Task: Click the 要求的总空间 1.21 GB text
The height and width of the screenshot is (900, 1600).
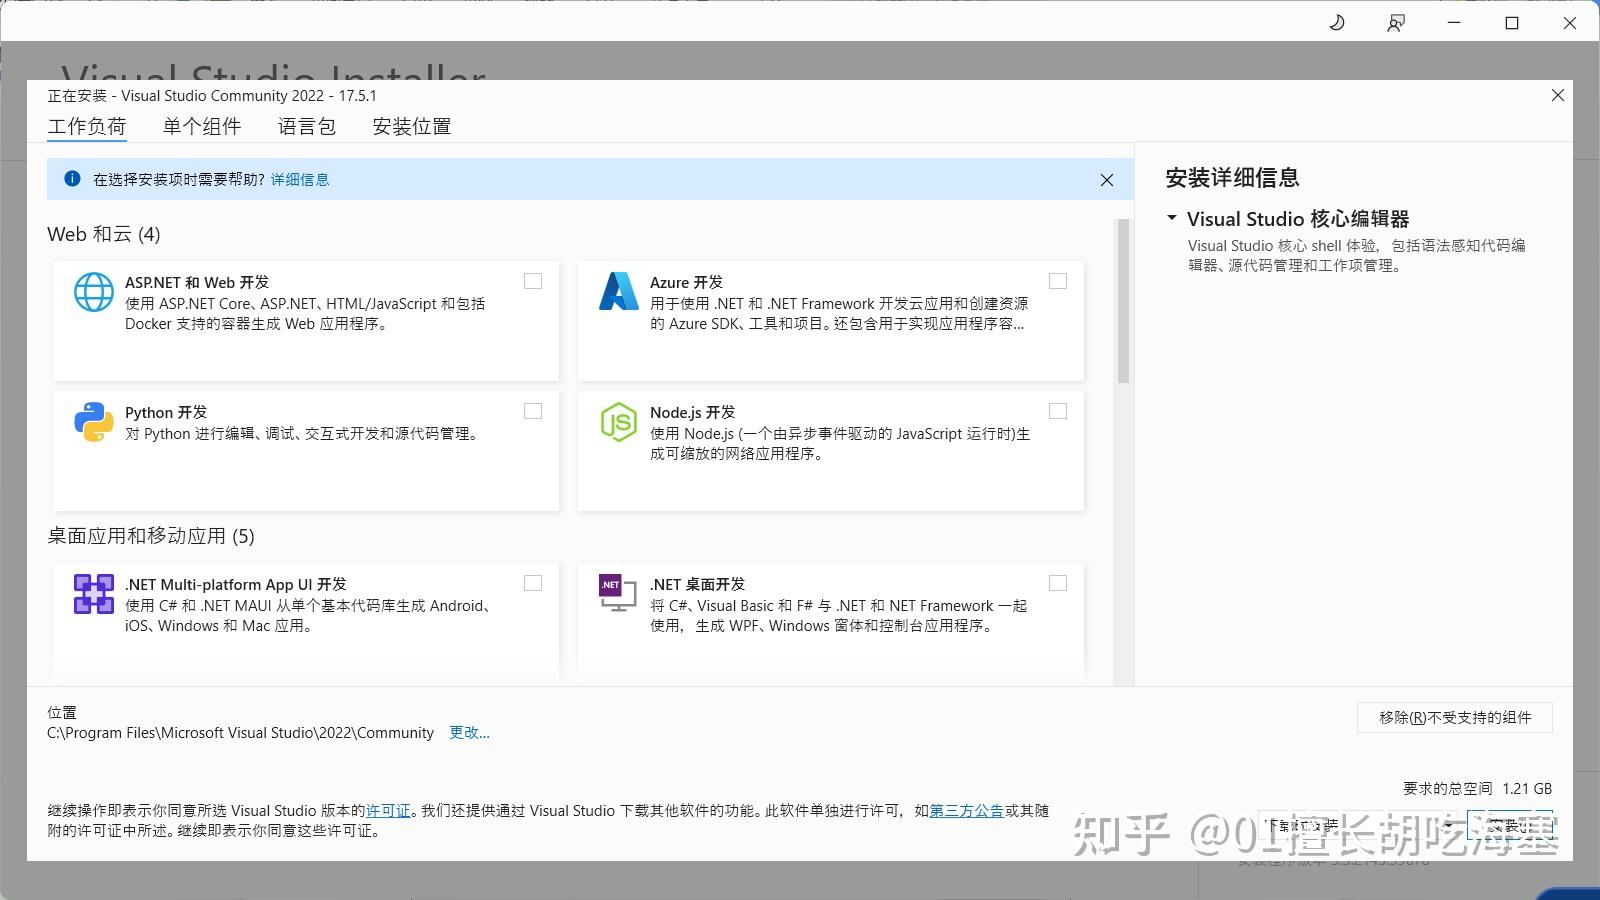Action: 1478,789
